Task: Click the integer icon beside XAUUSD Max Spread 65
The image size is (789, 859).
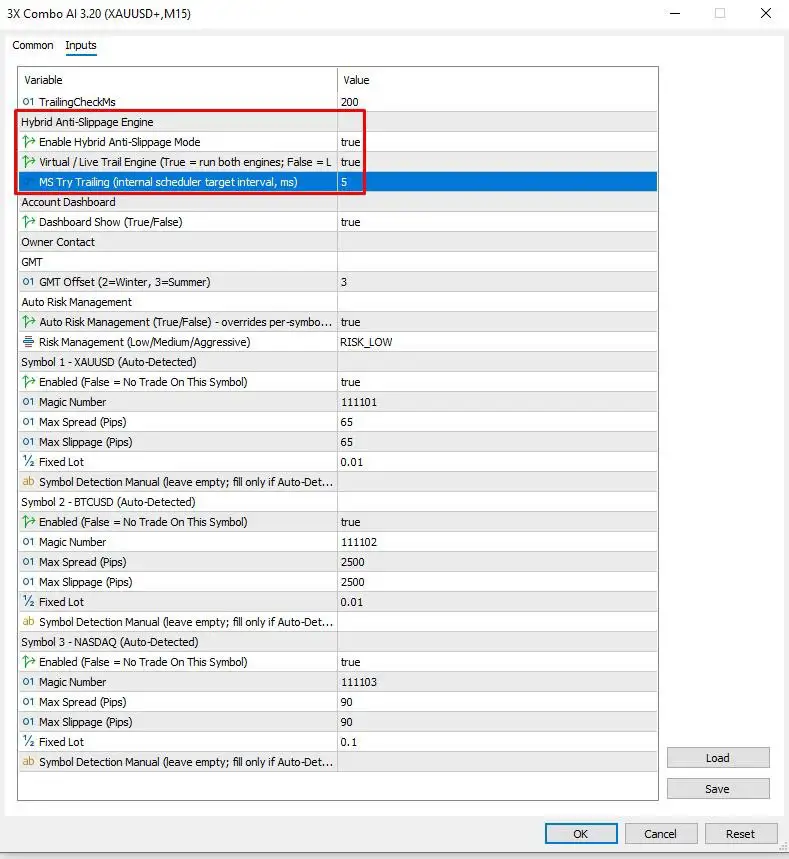Action: coord(28,421)
